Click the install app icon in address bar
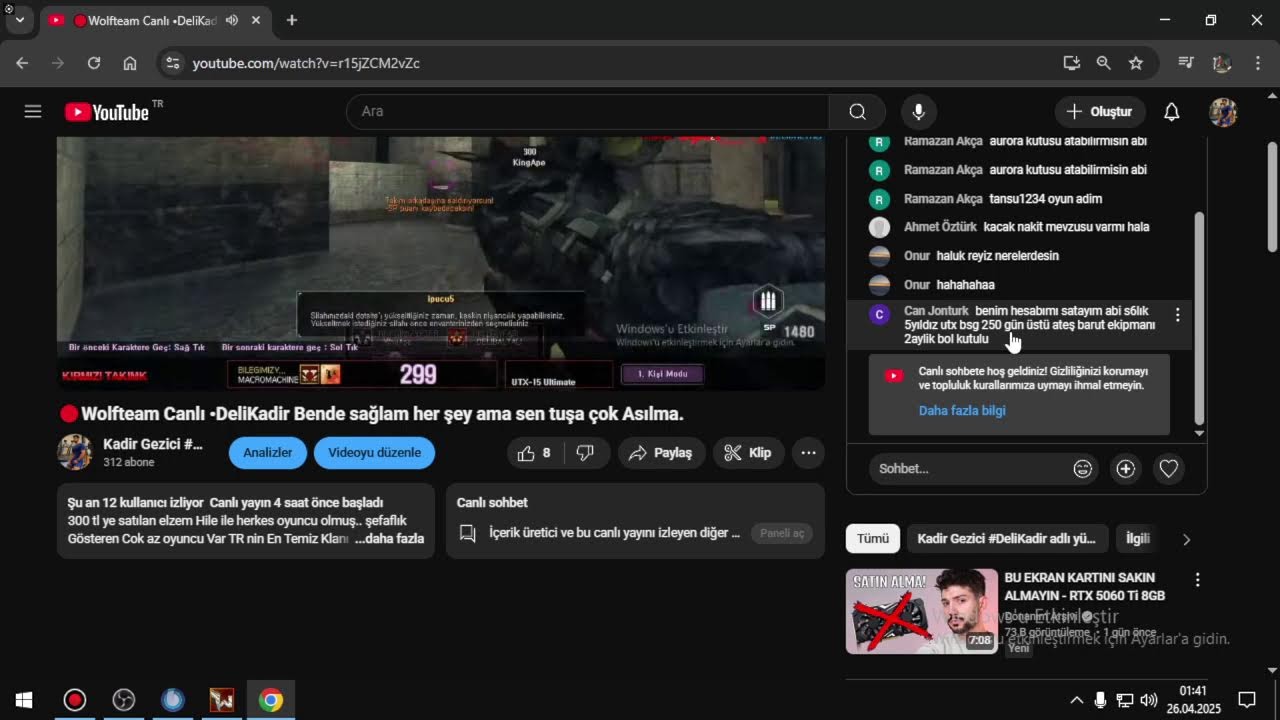 coord(1071,63)
